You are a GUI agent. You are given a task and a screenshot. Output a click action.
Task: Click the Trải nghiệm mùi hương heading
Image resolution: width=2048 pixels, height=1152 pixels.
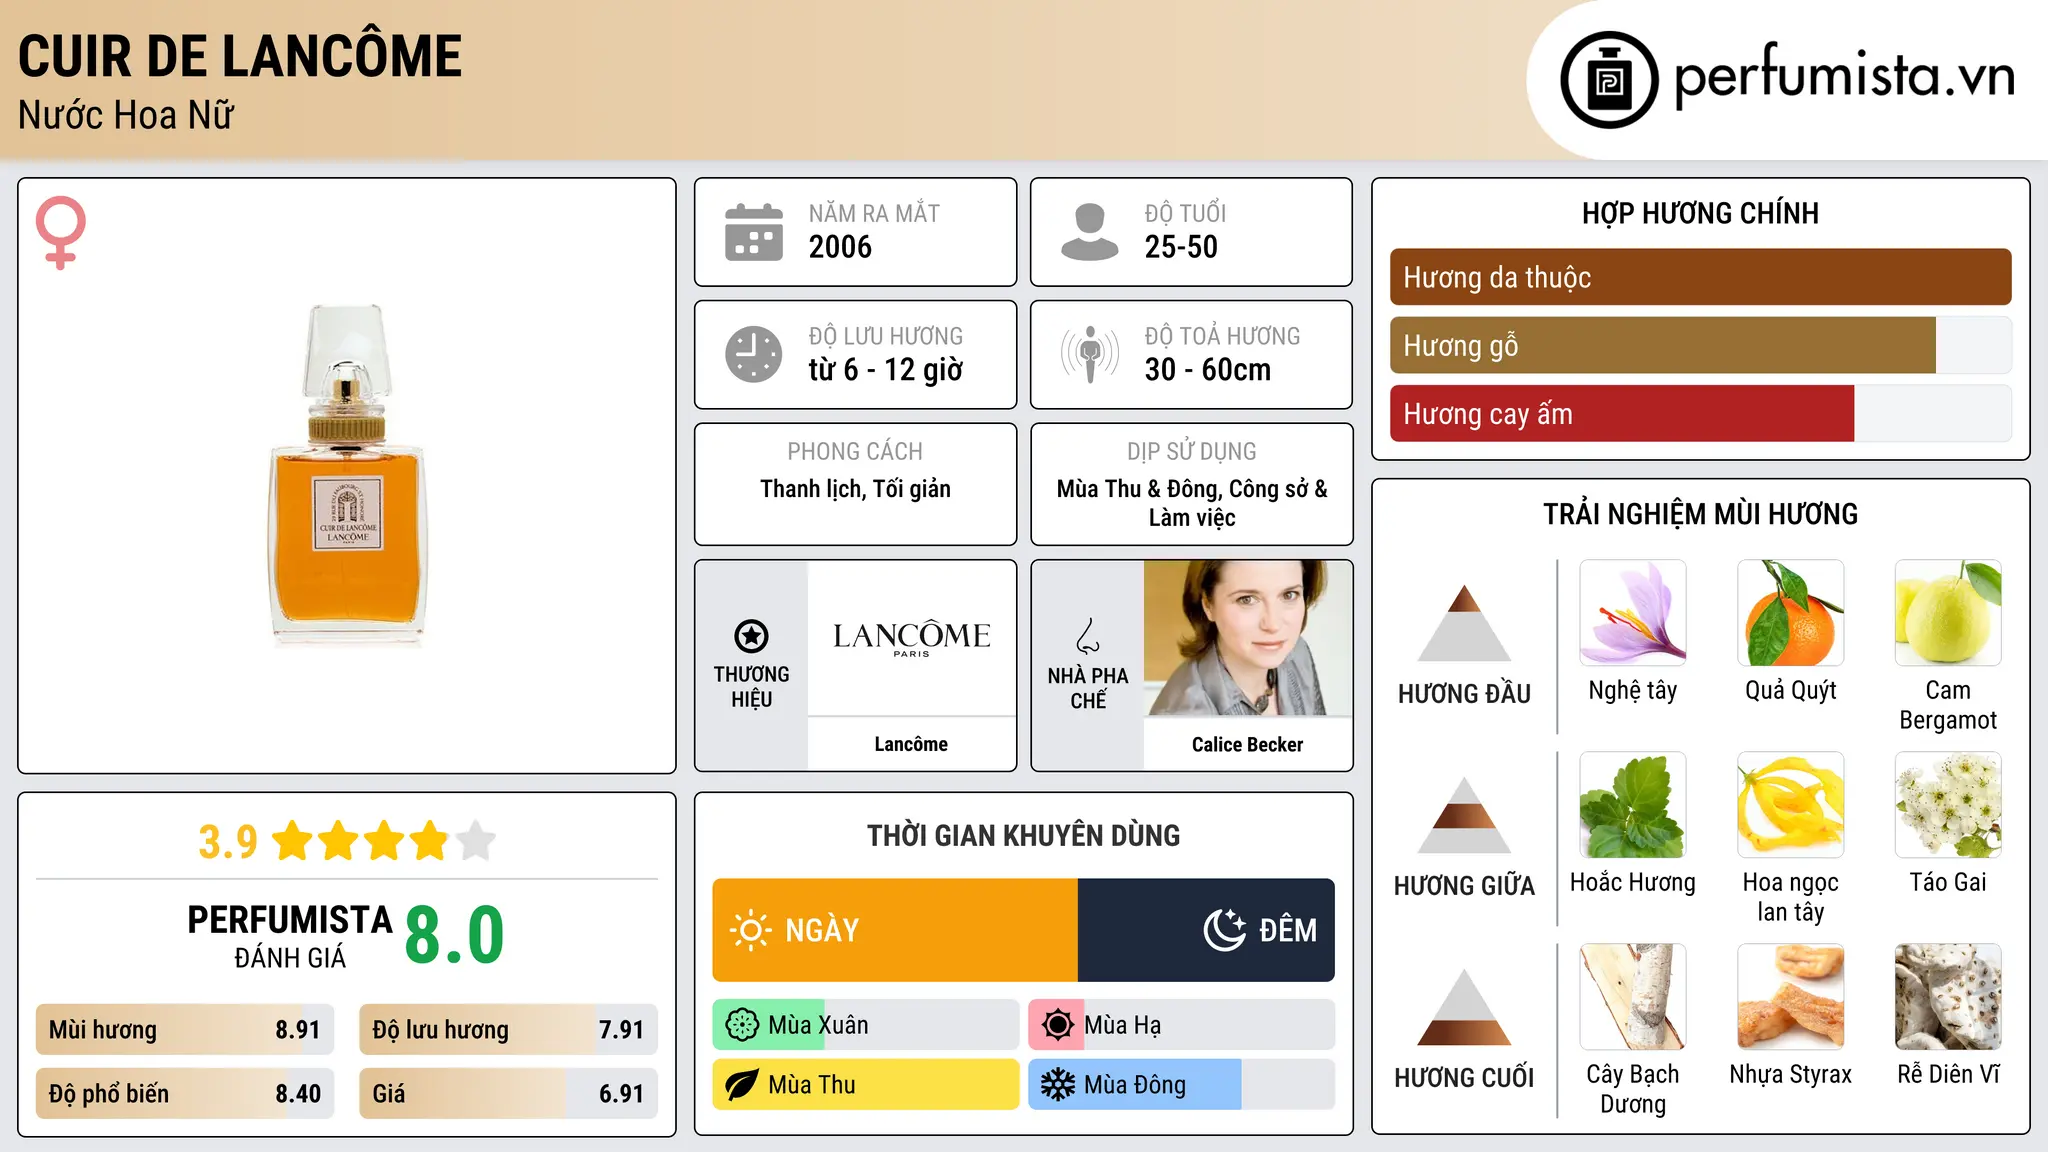point(1700,514)
